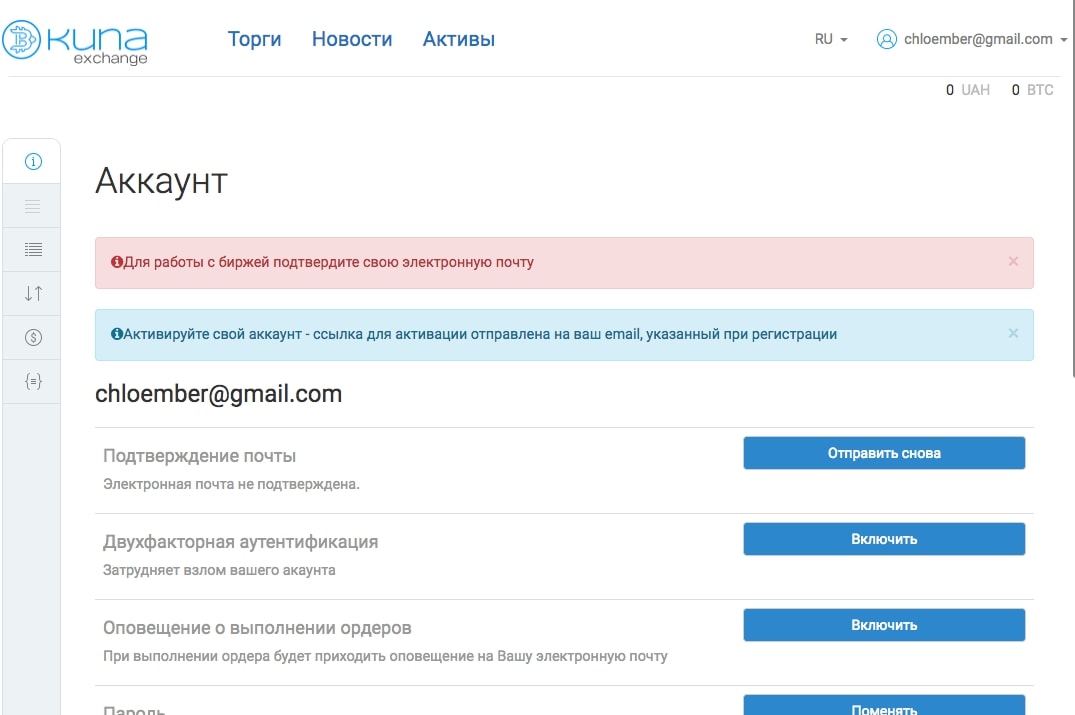This screenshot has height=715, width=1075.
Task: Open the dollar coin sidebar icon
Action: (33, 337)
